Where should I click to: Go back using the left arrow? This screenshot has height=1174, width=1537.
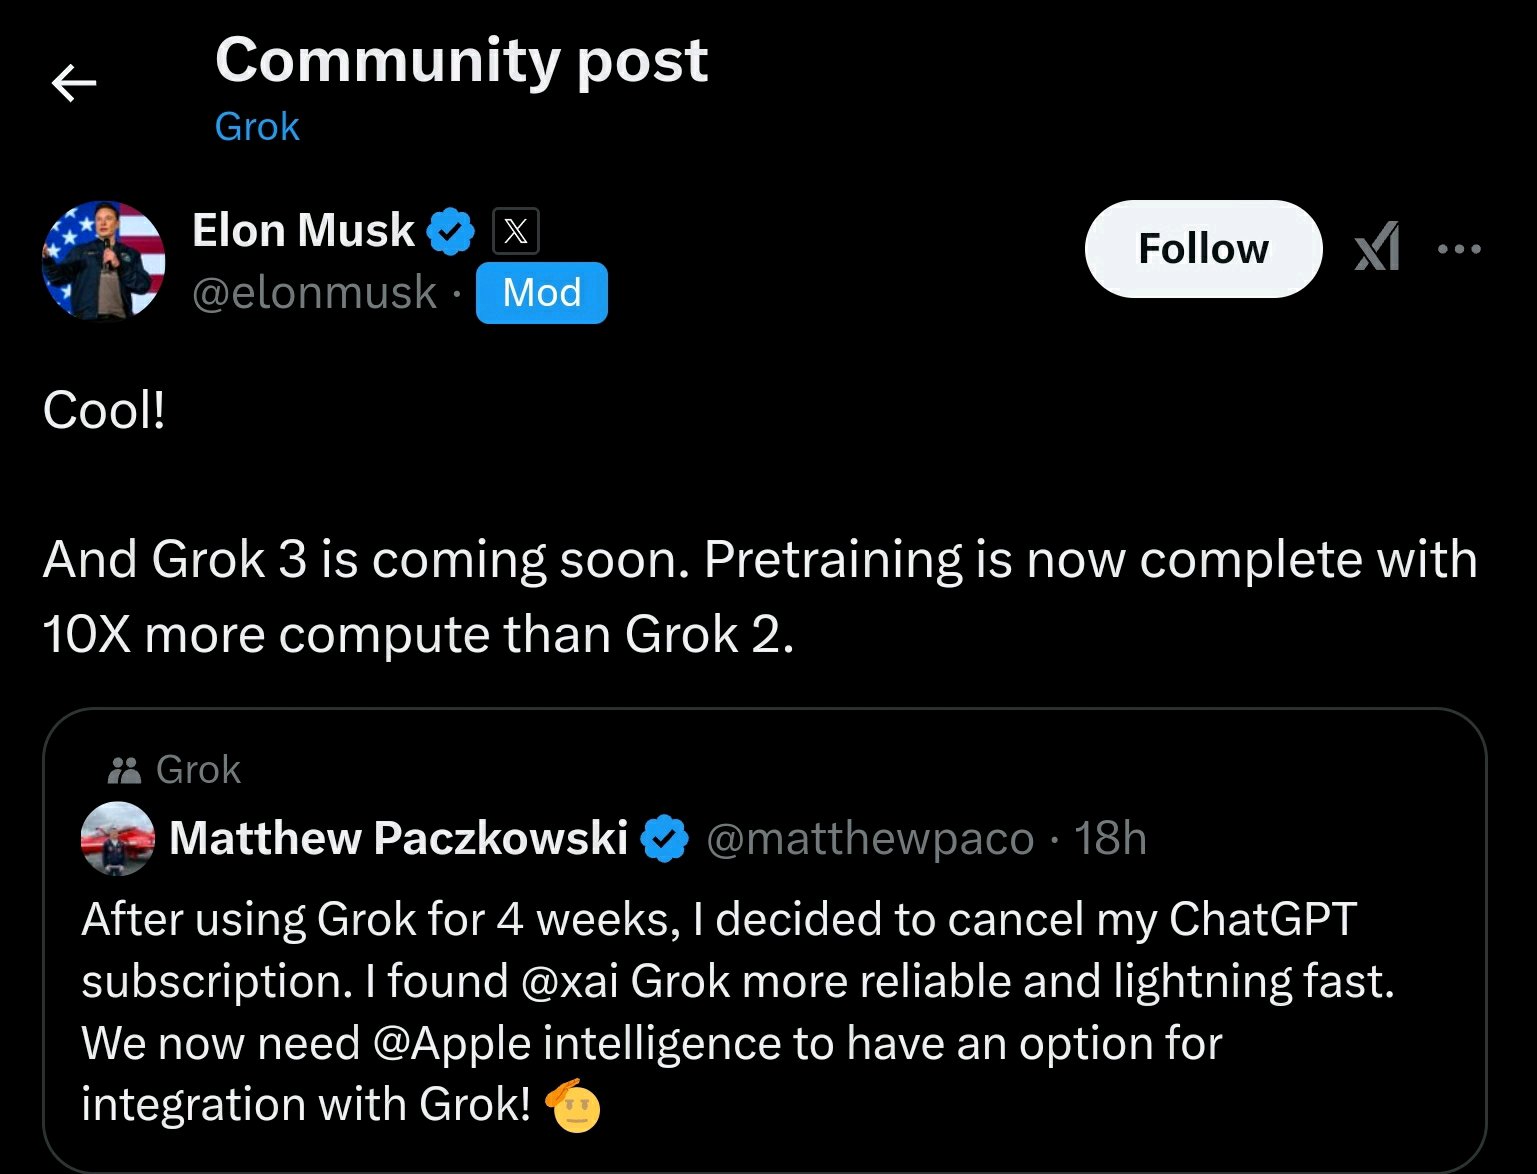coord(74,82)
